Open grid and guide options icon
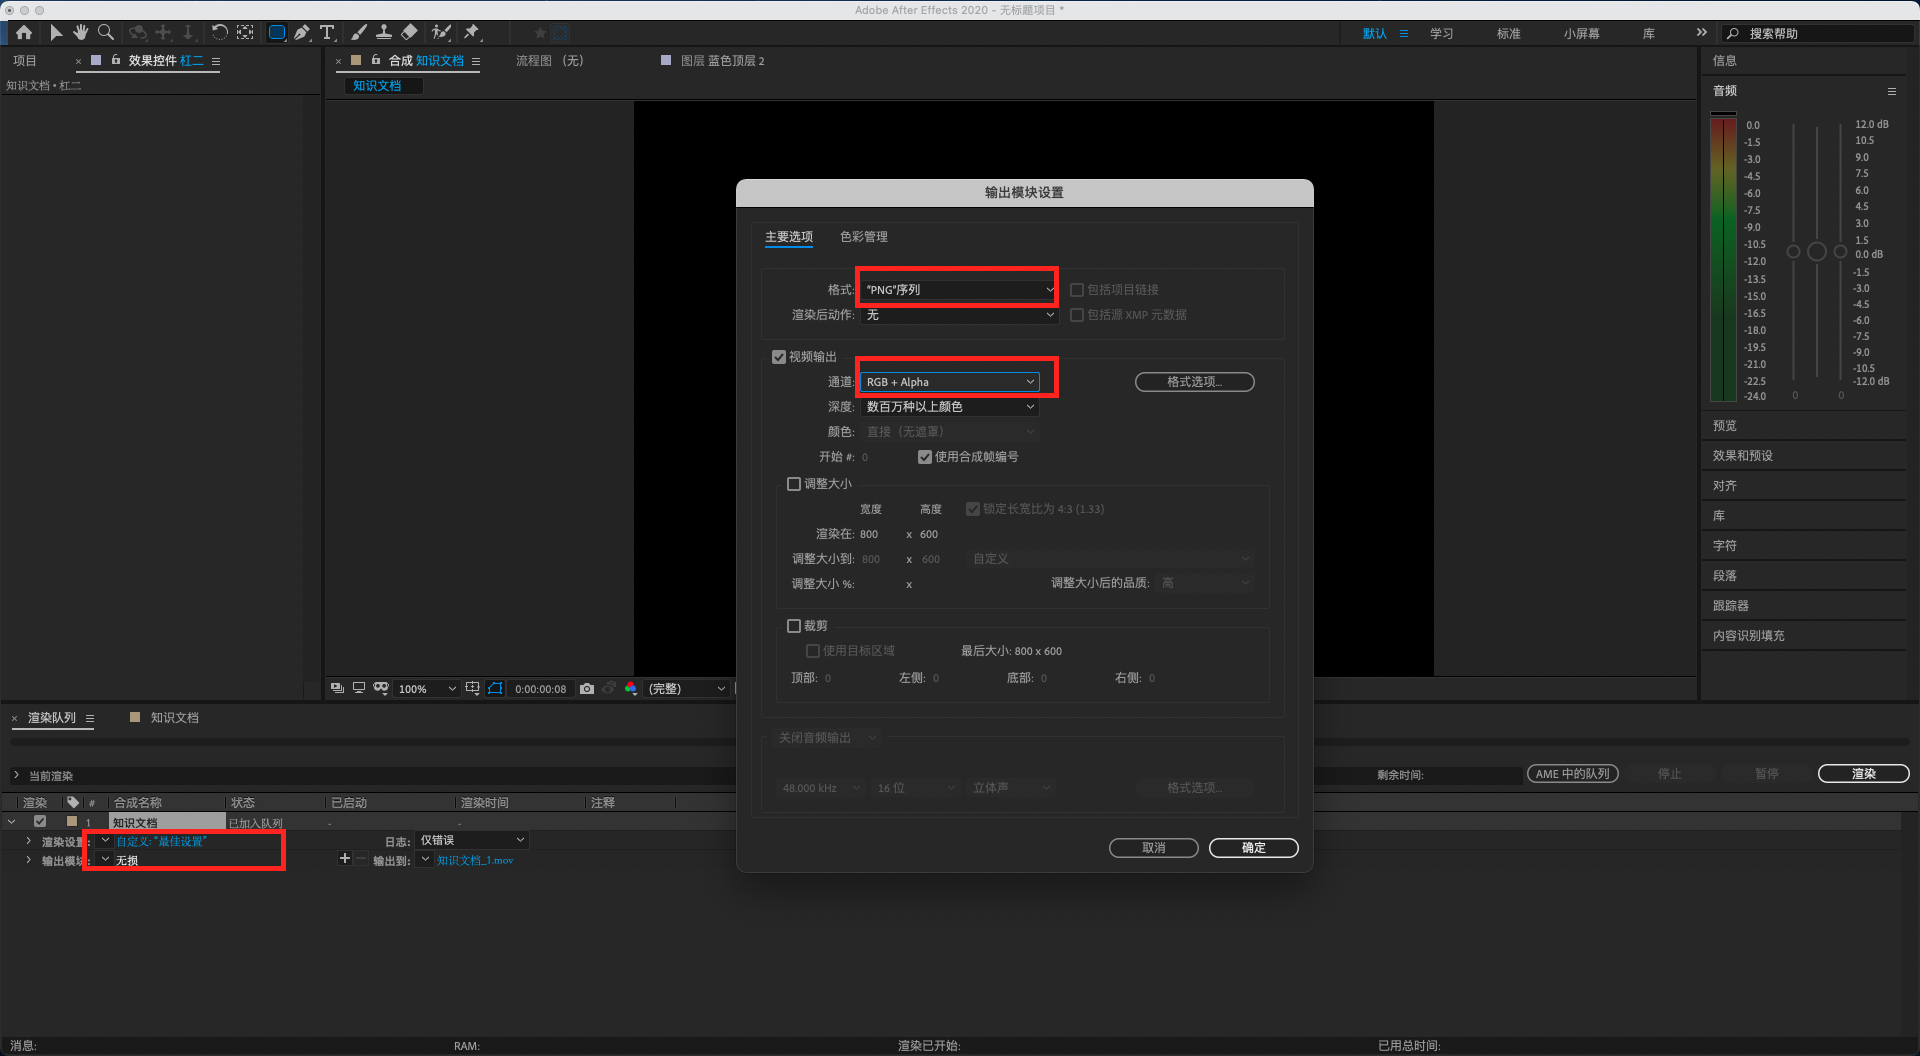The height and width of the screenshot is (1056, 1920). pos(472,689)
